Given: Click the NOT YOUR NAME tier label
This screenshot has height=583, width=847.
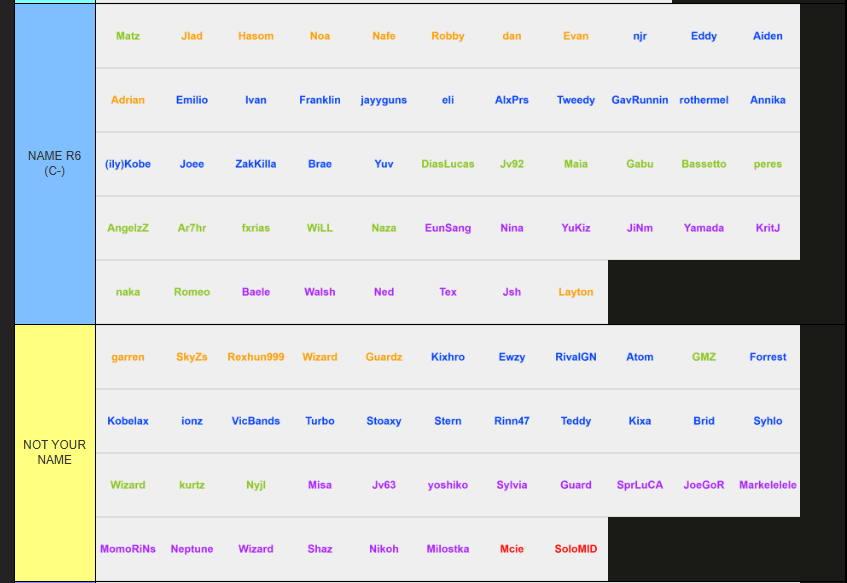Looking at the screenshot, I should [x=55, y=453].
